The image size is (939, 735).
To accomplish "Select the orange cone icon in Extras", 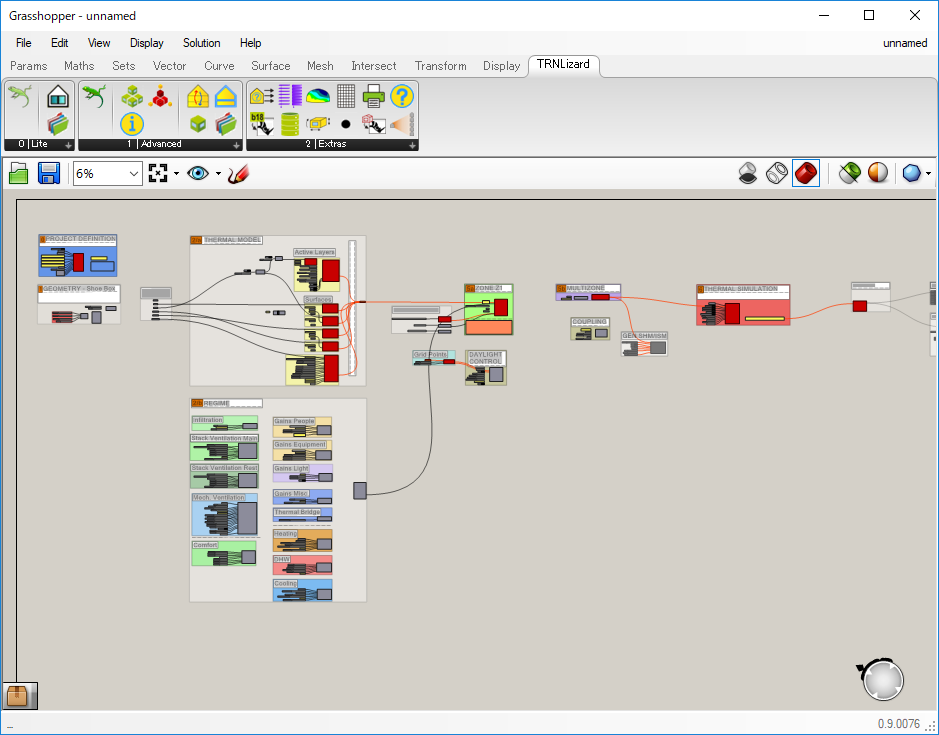I will point(402,124).
